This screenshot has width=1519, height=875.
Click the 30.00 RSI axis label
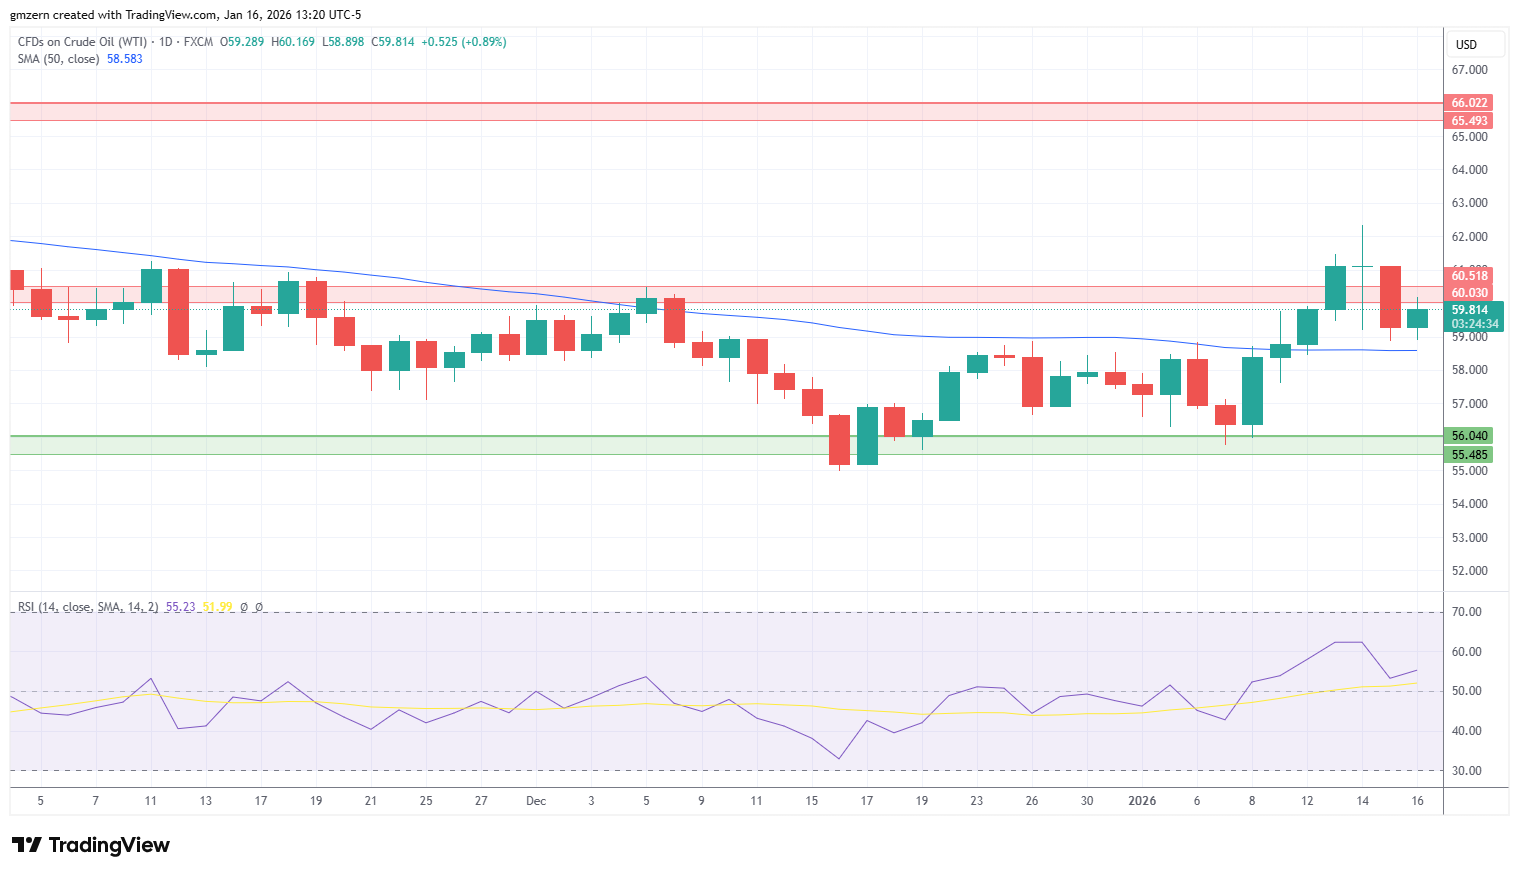point(1466,771)
